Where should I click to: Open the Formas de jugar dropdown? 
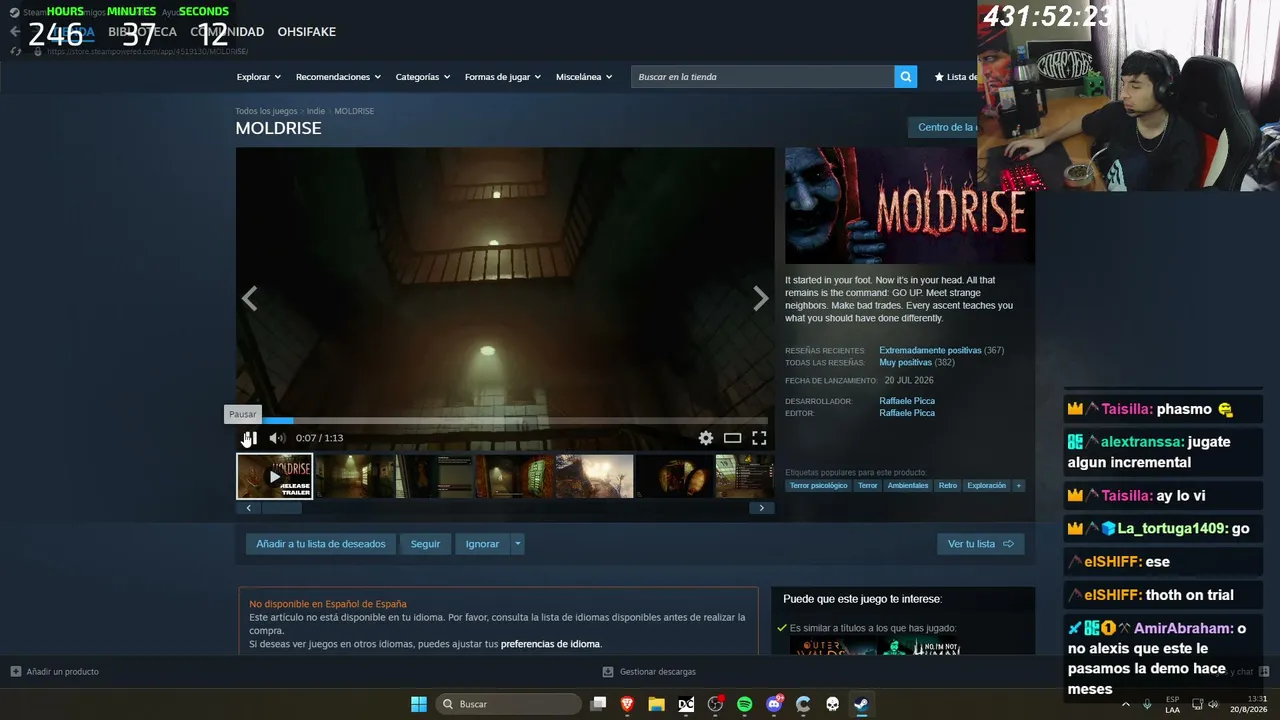[503, 77]
